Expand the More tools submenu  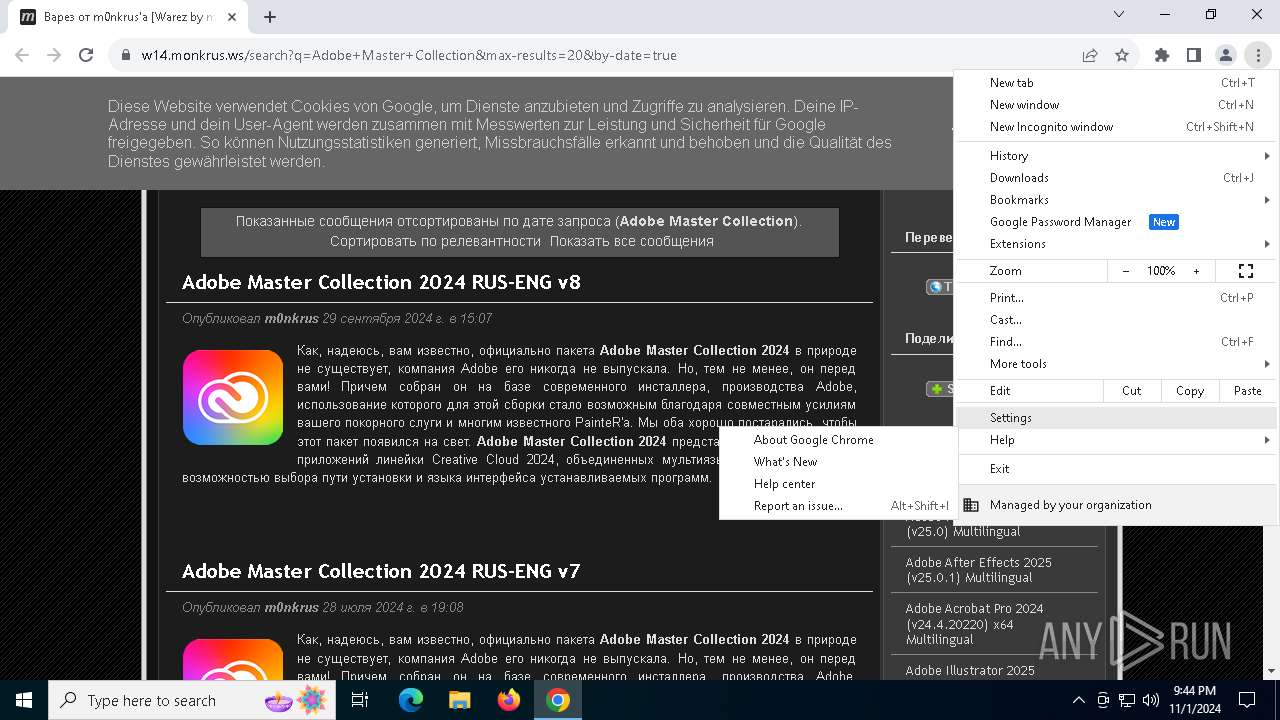coord(1117,364)
